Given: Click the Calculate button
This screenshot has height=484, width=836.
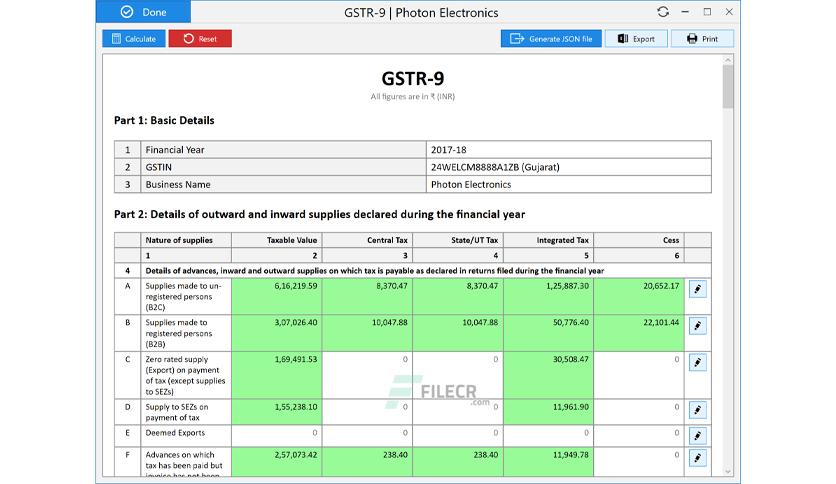Looking at the screenshot, I should (x=134, y=39).
